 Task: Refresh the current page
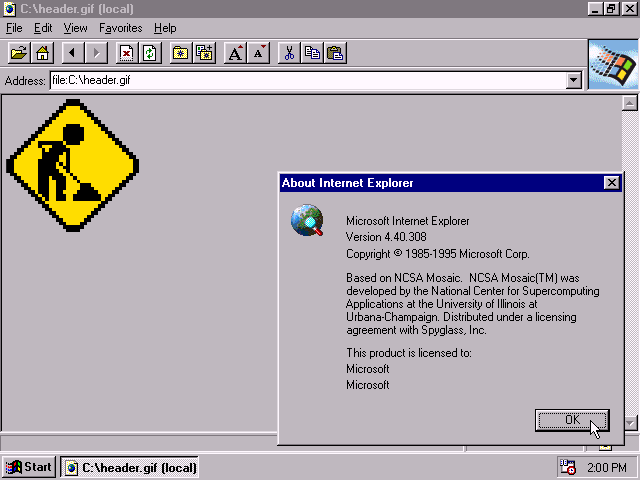click(150, 53)
